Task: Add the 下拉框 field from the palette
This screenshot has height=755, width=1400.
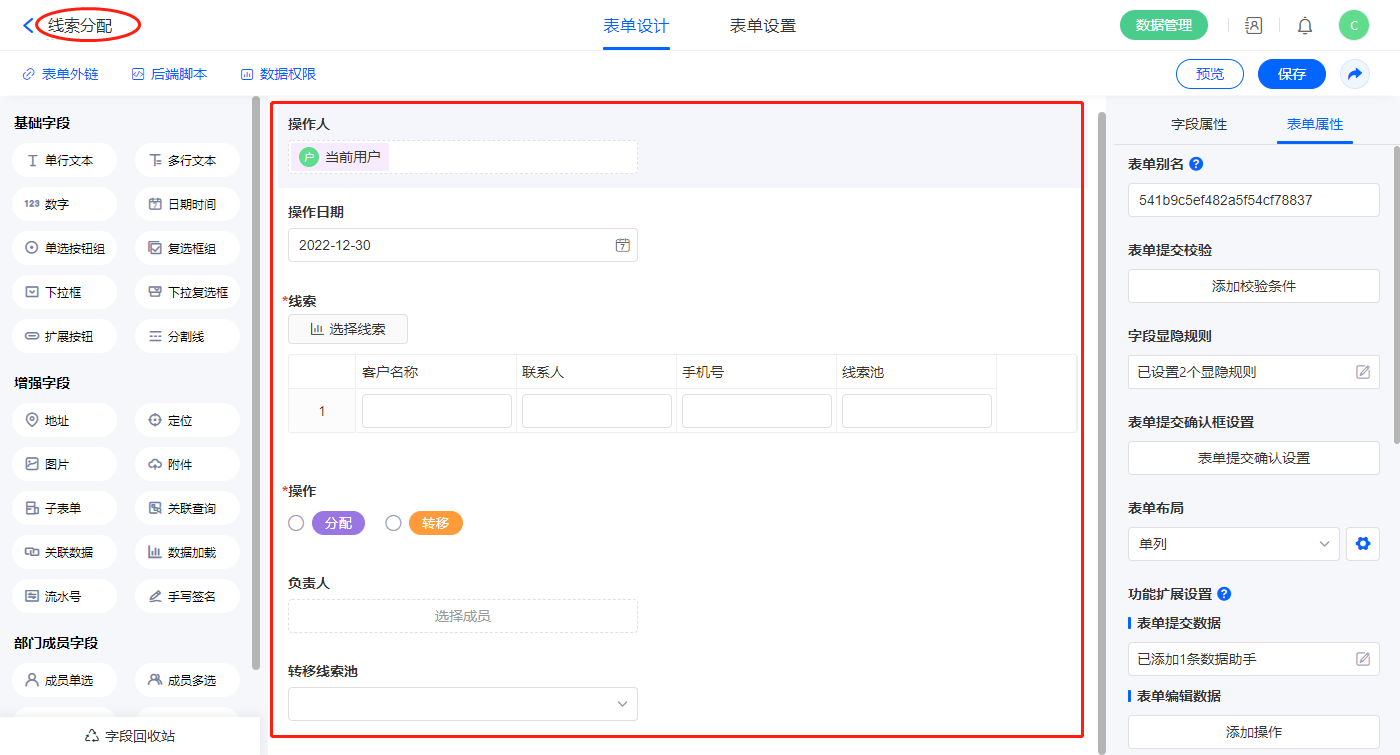Action: pos(64,293)
